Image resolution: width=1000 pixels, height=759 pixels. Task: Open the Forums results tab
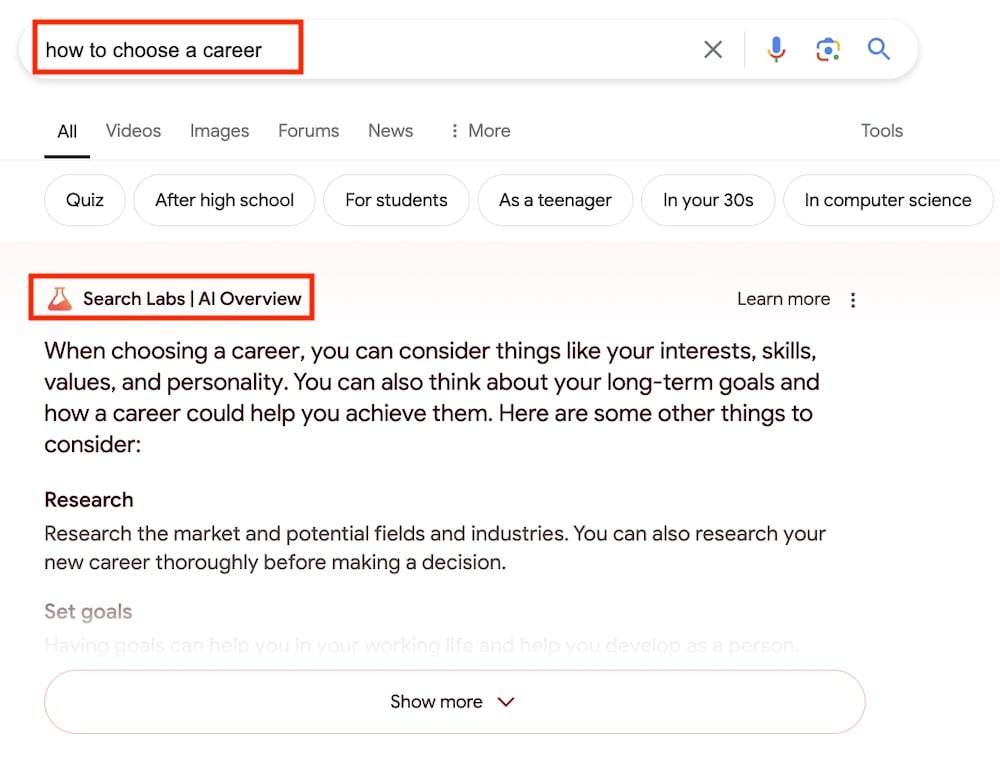(x=308, y=131)
